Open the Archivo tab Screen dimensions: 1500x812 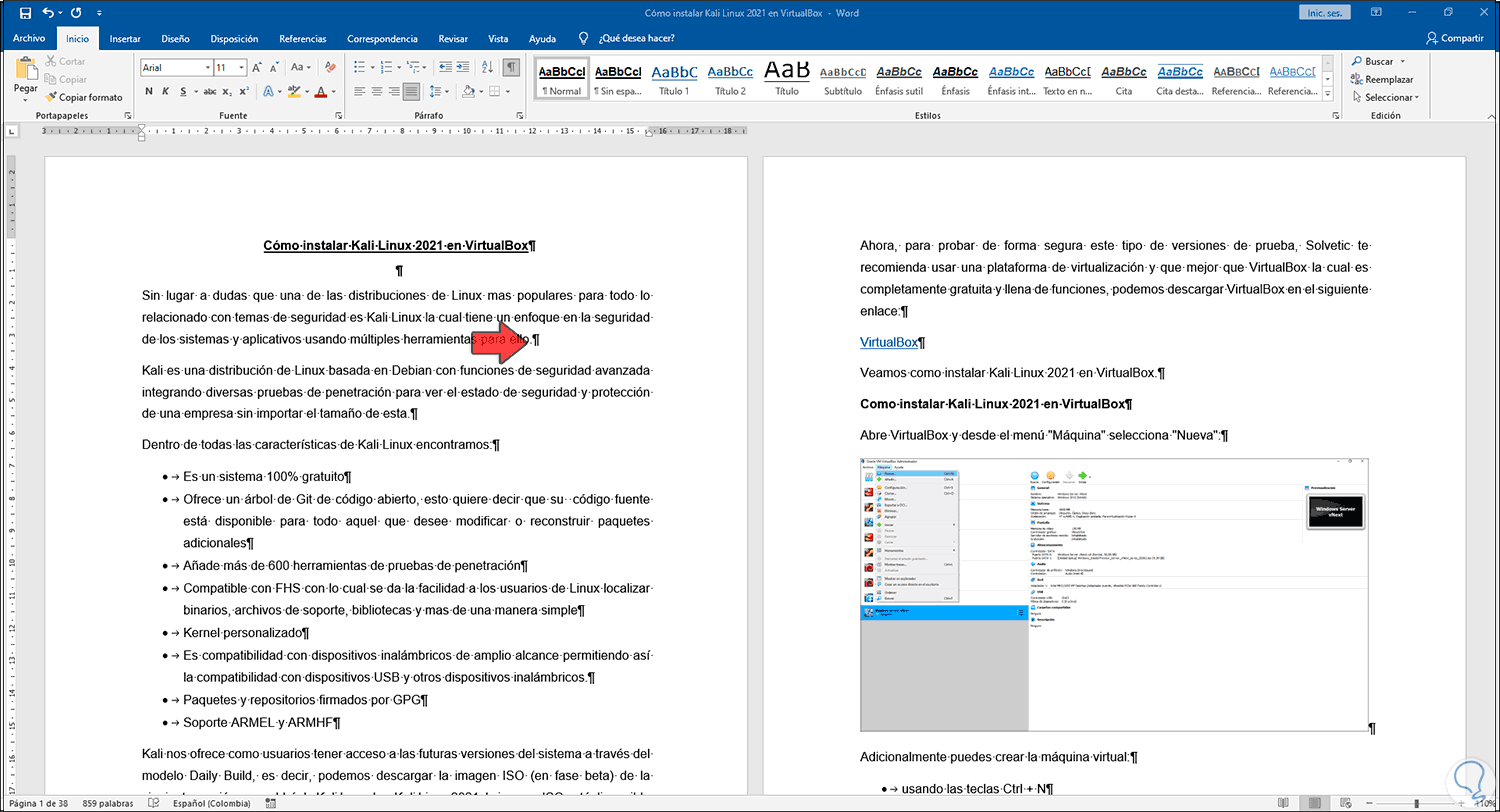tap(29, 38)
